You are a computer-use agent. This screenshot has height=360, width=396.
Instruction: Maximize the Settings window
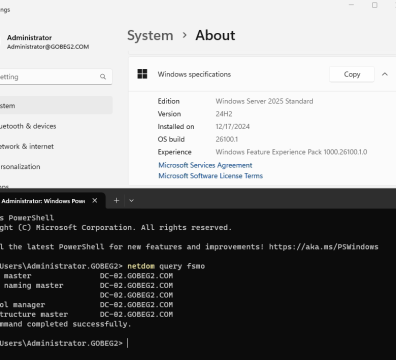coord(375,5)
